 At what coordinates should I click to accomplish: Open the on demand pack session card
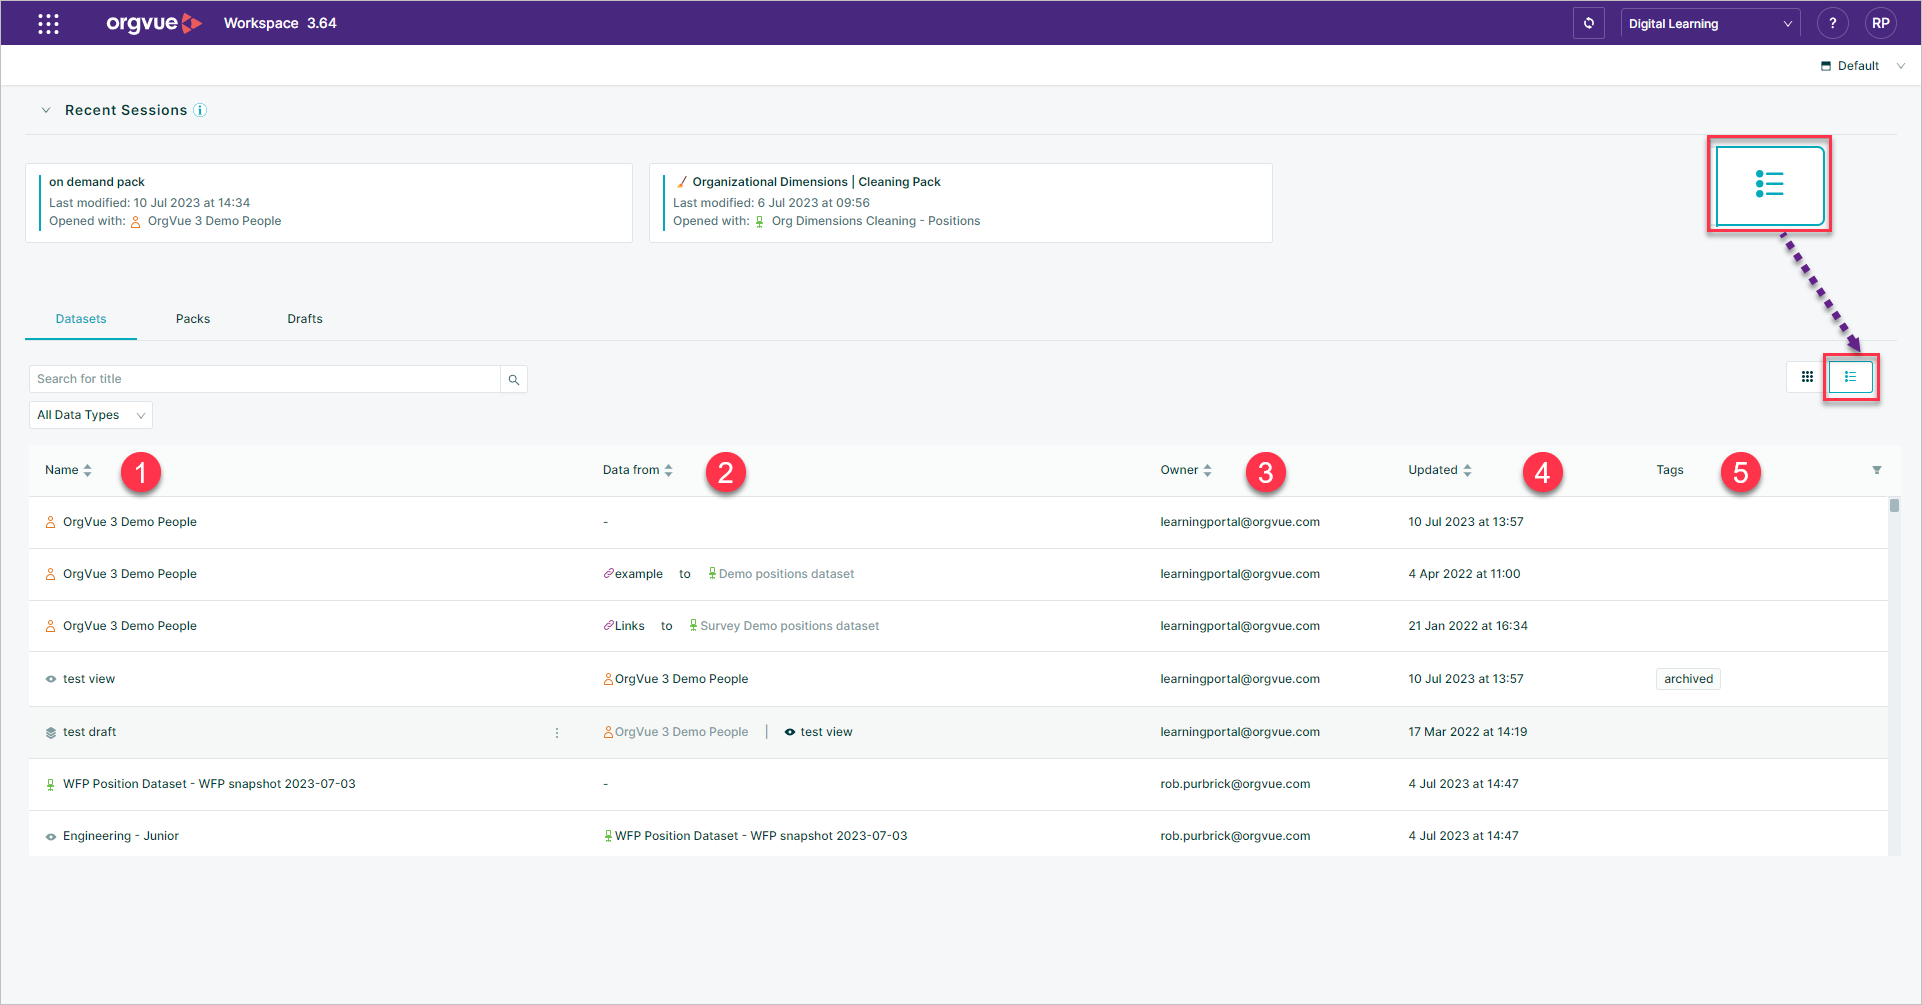click(x=329, y=203)
